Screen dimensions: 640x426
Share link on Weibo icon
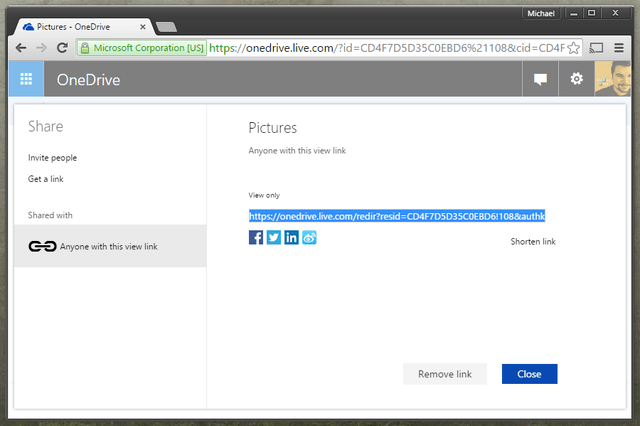[309, 237]
